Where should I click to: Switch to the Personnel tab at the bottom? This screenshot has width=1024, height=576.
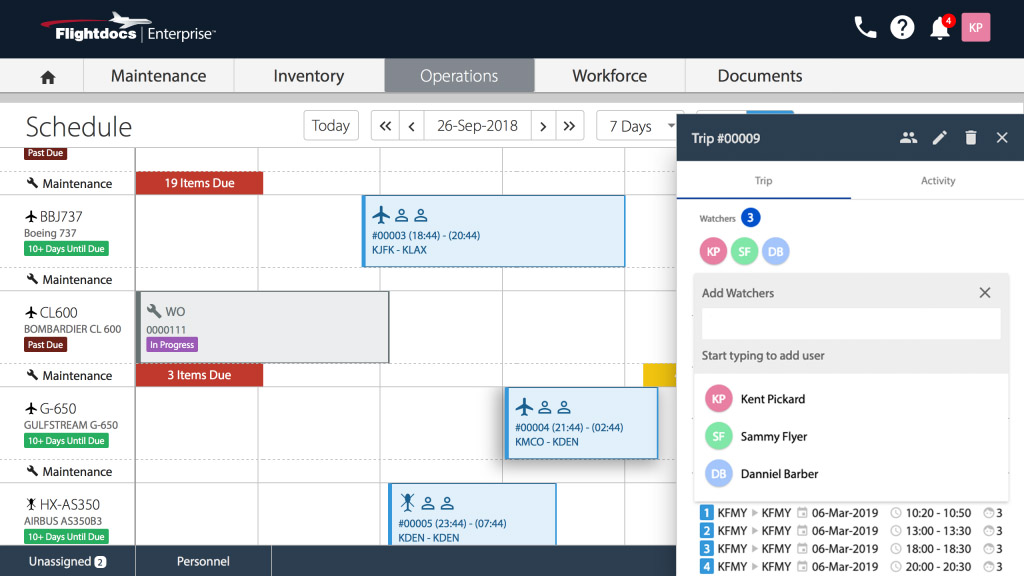coord(203,560)
